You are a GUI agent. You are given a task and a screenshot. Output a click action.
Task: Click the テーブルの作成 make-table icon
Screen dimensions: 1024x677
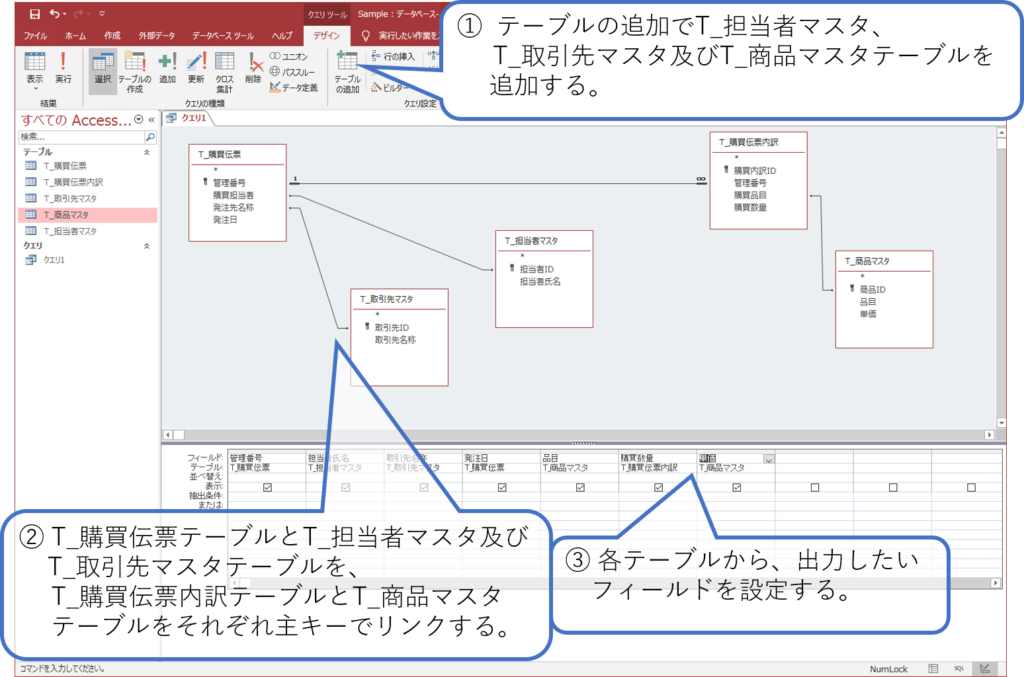click(135, 72)
